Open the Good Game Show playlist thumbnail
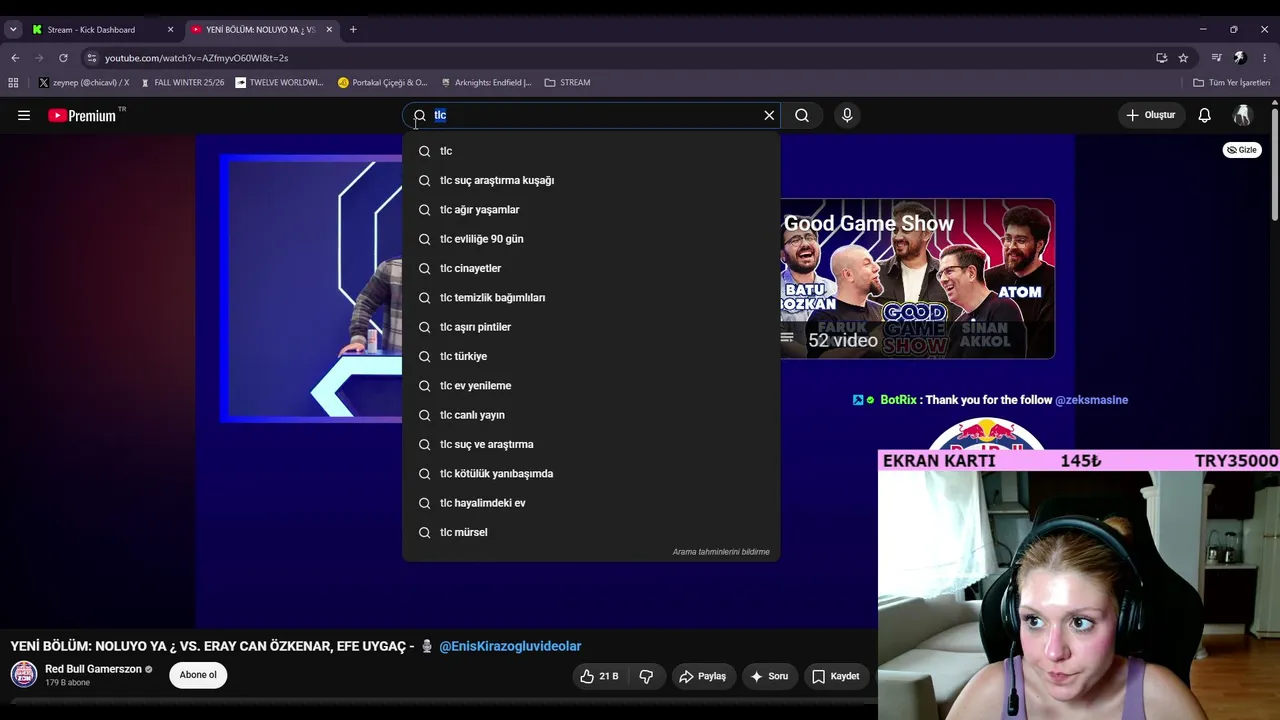This screenshot has height=720, width=1280. (x=917, y=279)
